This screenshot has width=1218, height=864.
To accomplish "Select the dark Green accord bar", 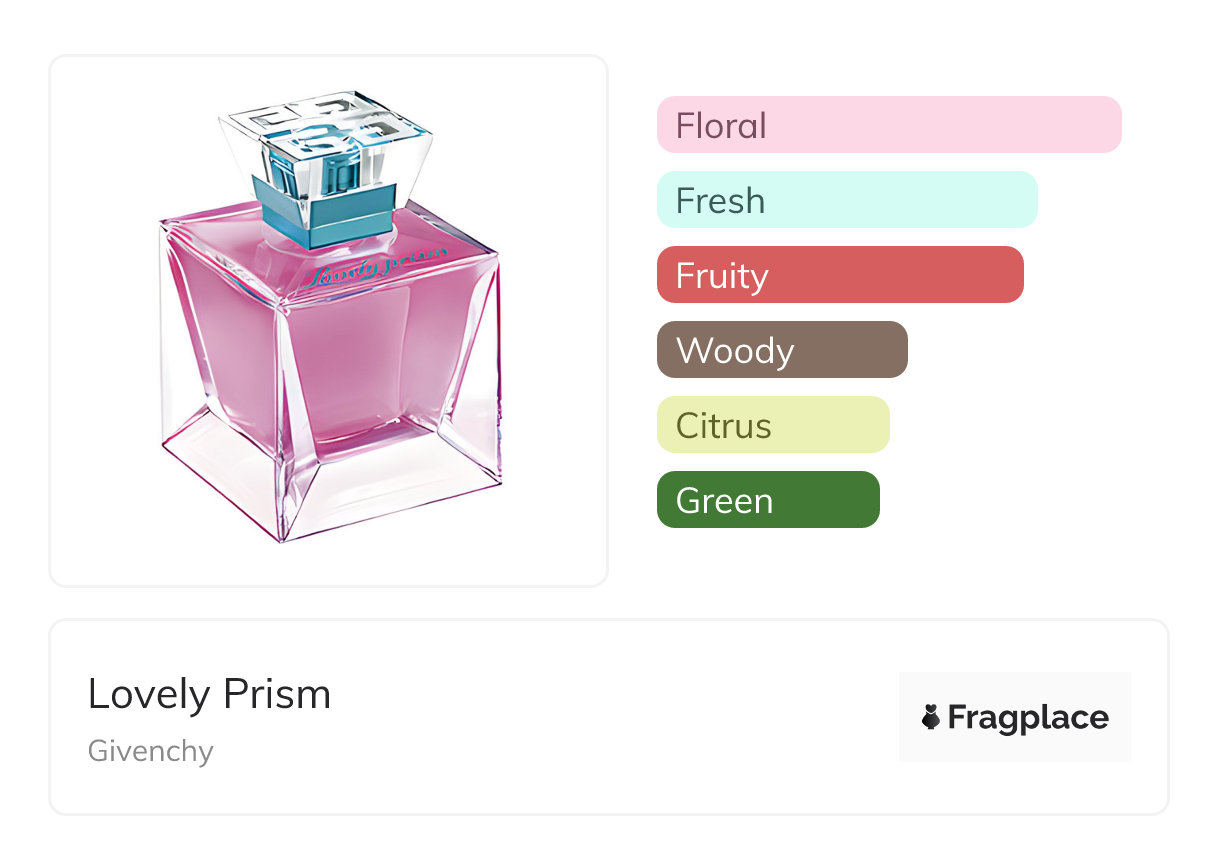I will point(768,500).
